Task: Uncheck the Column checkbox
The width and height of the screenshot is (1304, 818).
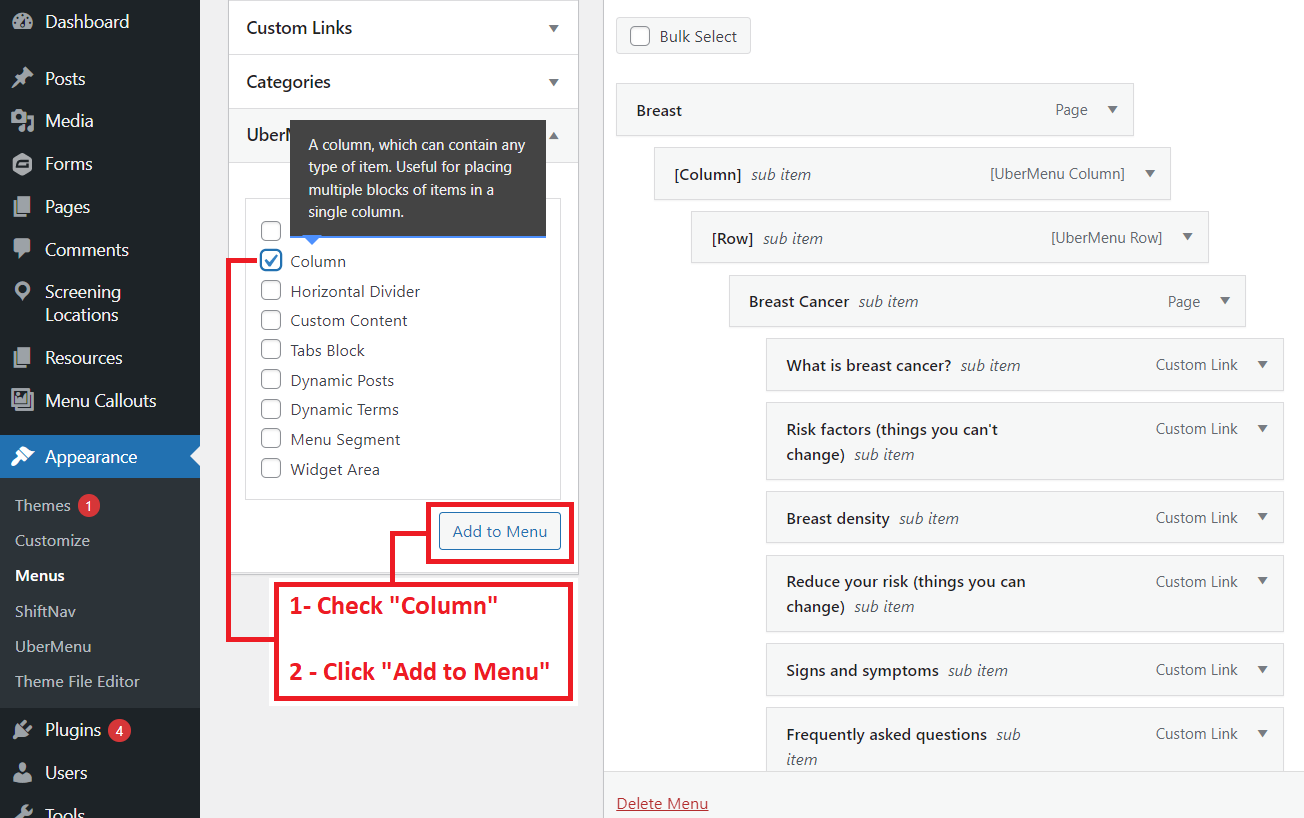Action: (271, 261)
